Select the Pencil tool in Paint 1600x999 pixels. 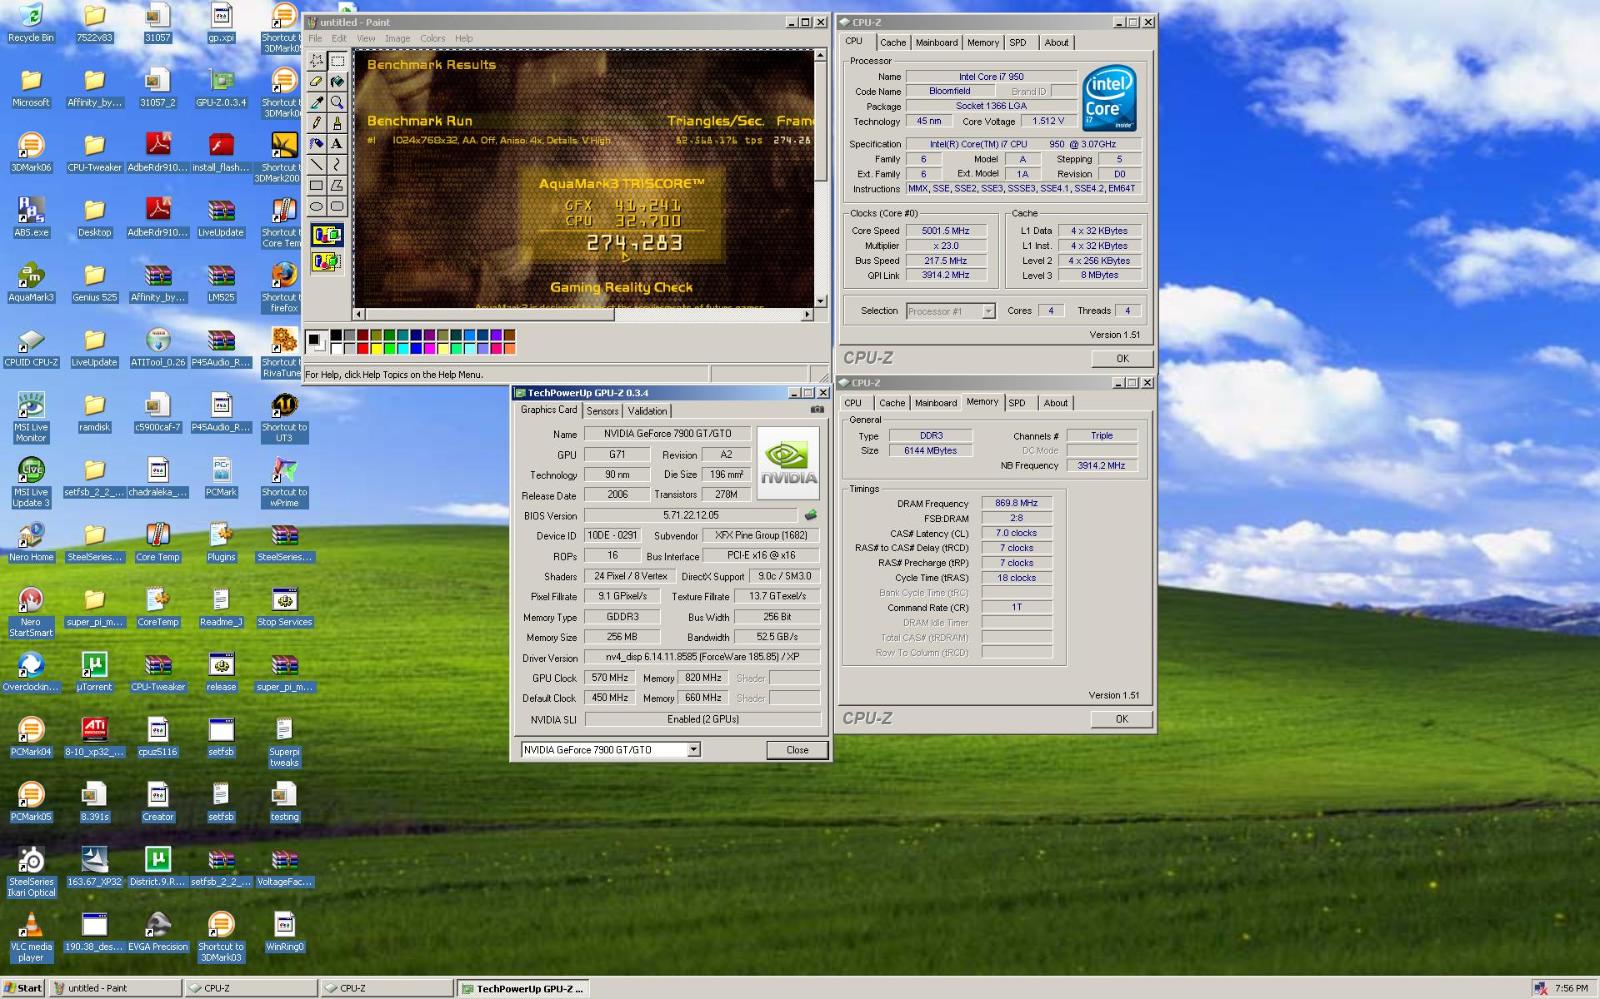pos(316,123)
